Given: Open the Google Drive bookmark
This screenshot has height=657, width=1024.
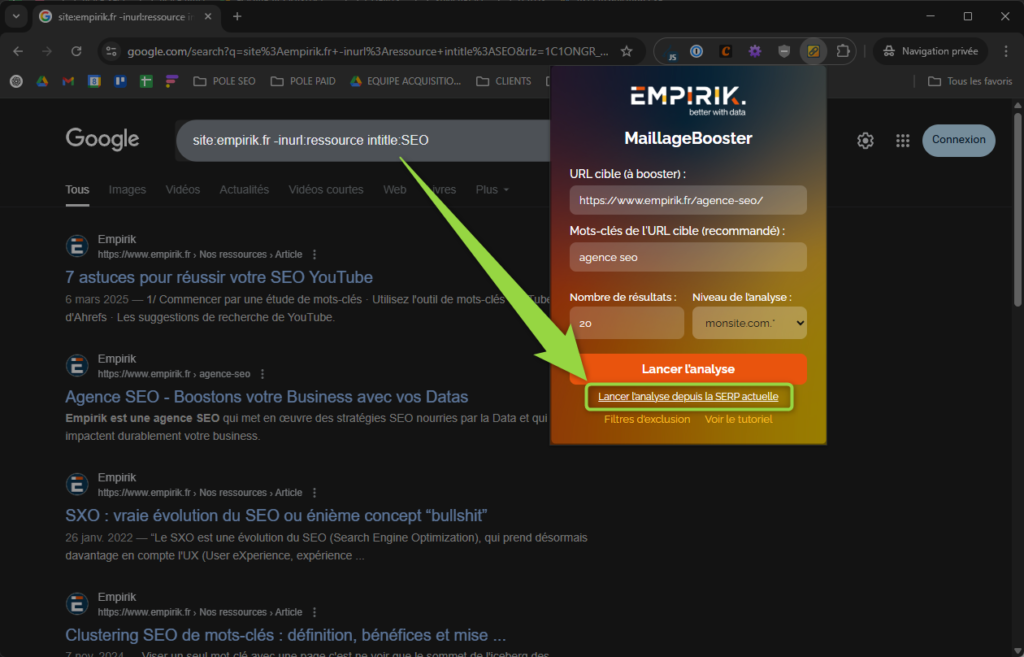Looking at the screenshot, I should point(42,81).
